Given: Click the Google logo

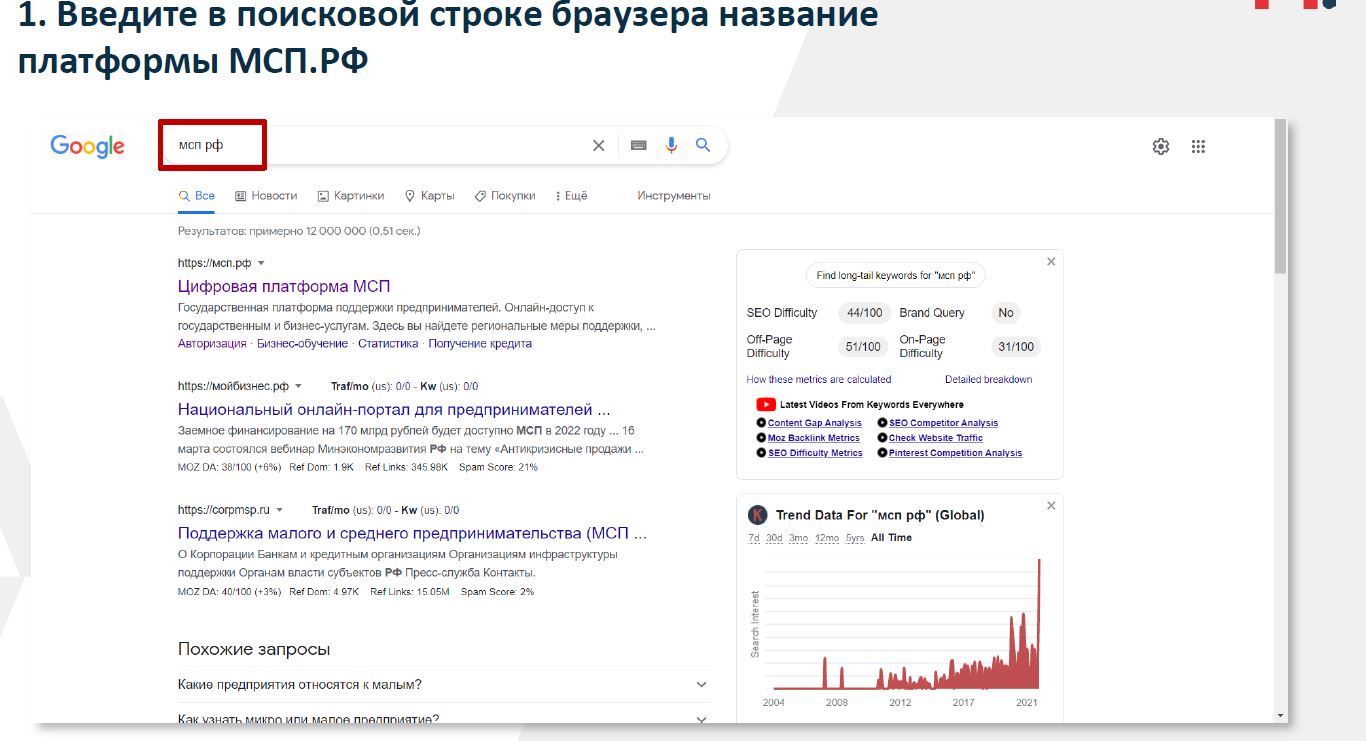Looking at the screenshot, I should [87, 146].
